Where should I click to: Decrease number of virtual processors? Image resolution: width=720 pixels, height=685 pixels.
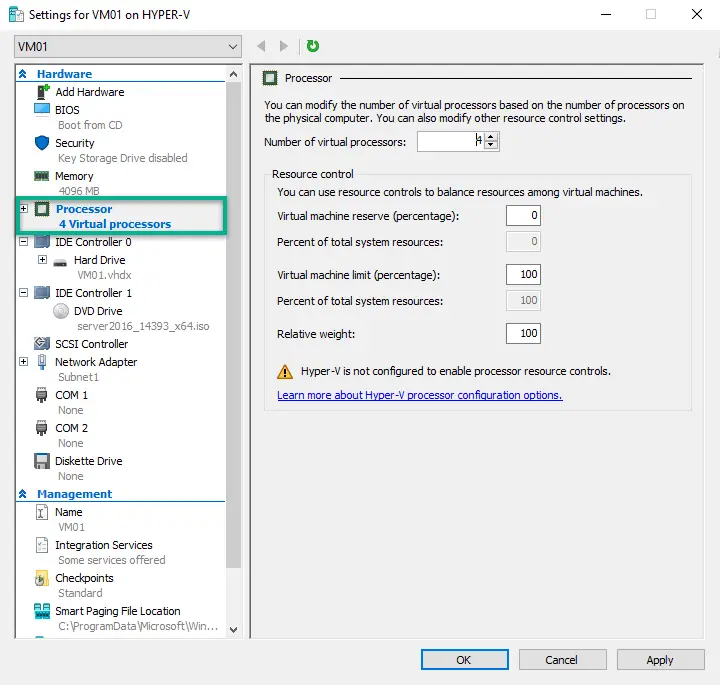pyautogui.click(x=491, y=145)
